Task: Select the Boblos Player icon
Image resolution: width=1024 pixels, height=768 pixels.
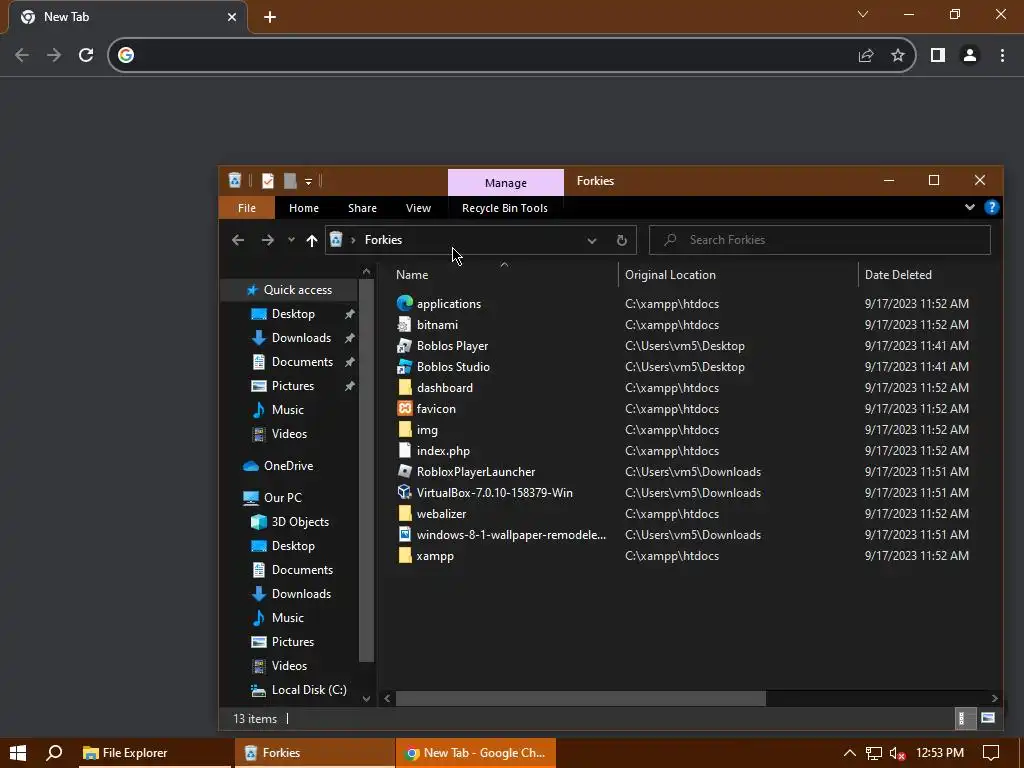Action: click(405, 345)
